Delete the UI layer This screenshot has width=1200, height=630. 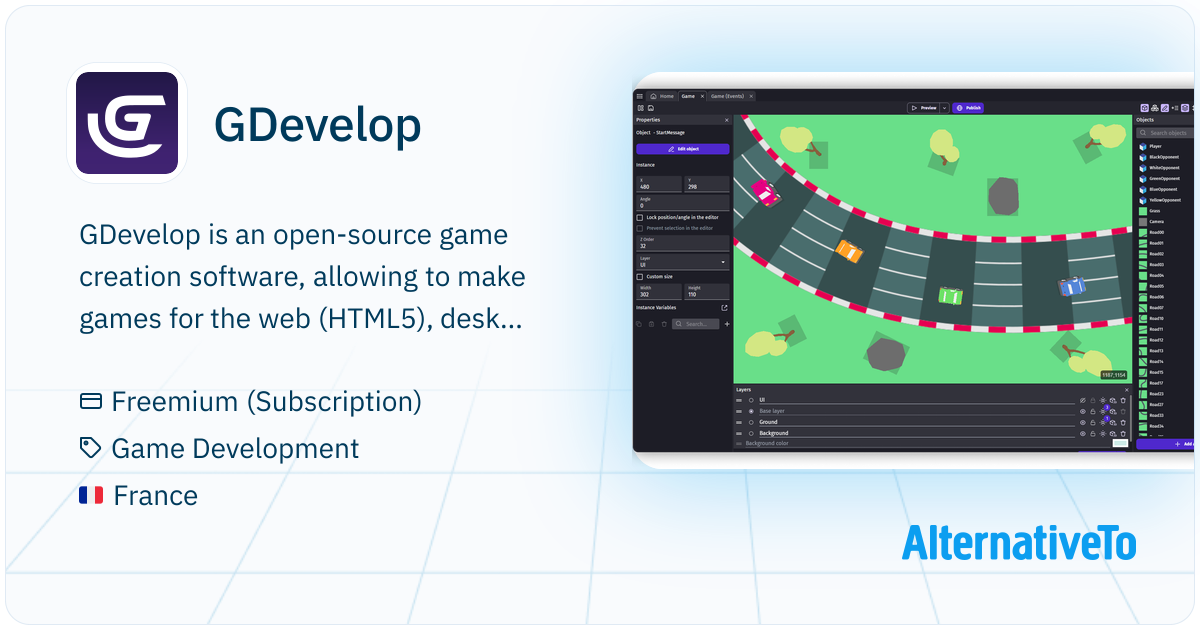point(1123,400)
